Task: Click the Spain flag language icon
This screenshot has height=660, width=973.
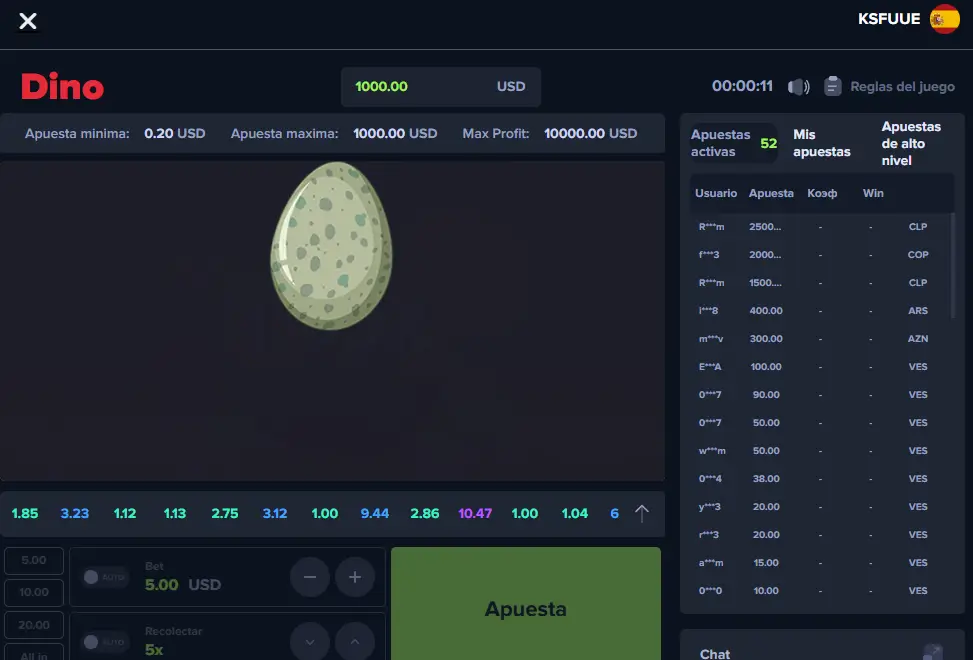Action: click(x=944, y=19)
